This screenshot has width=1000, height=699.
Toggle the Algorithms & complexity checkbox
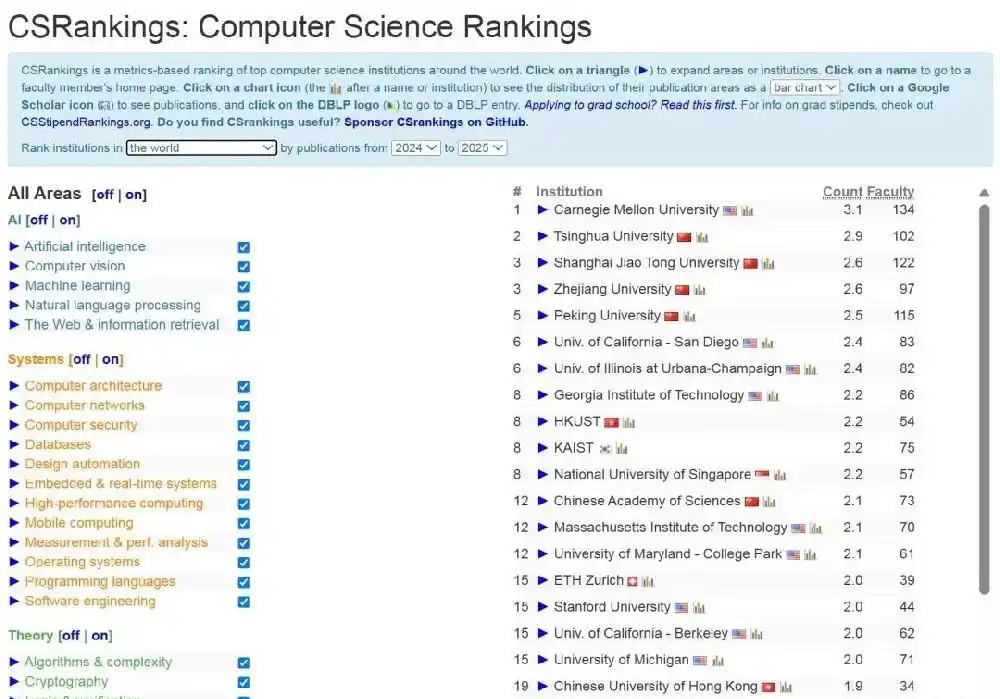click(244, 663)
